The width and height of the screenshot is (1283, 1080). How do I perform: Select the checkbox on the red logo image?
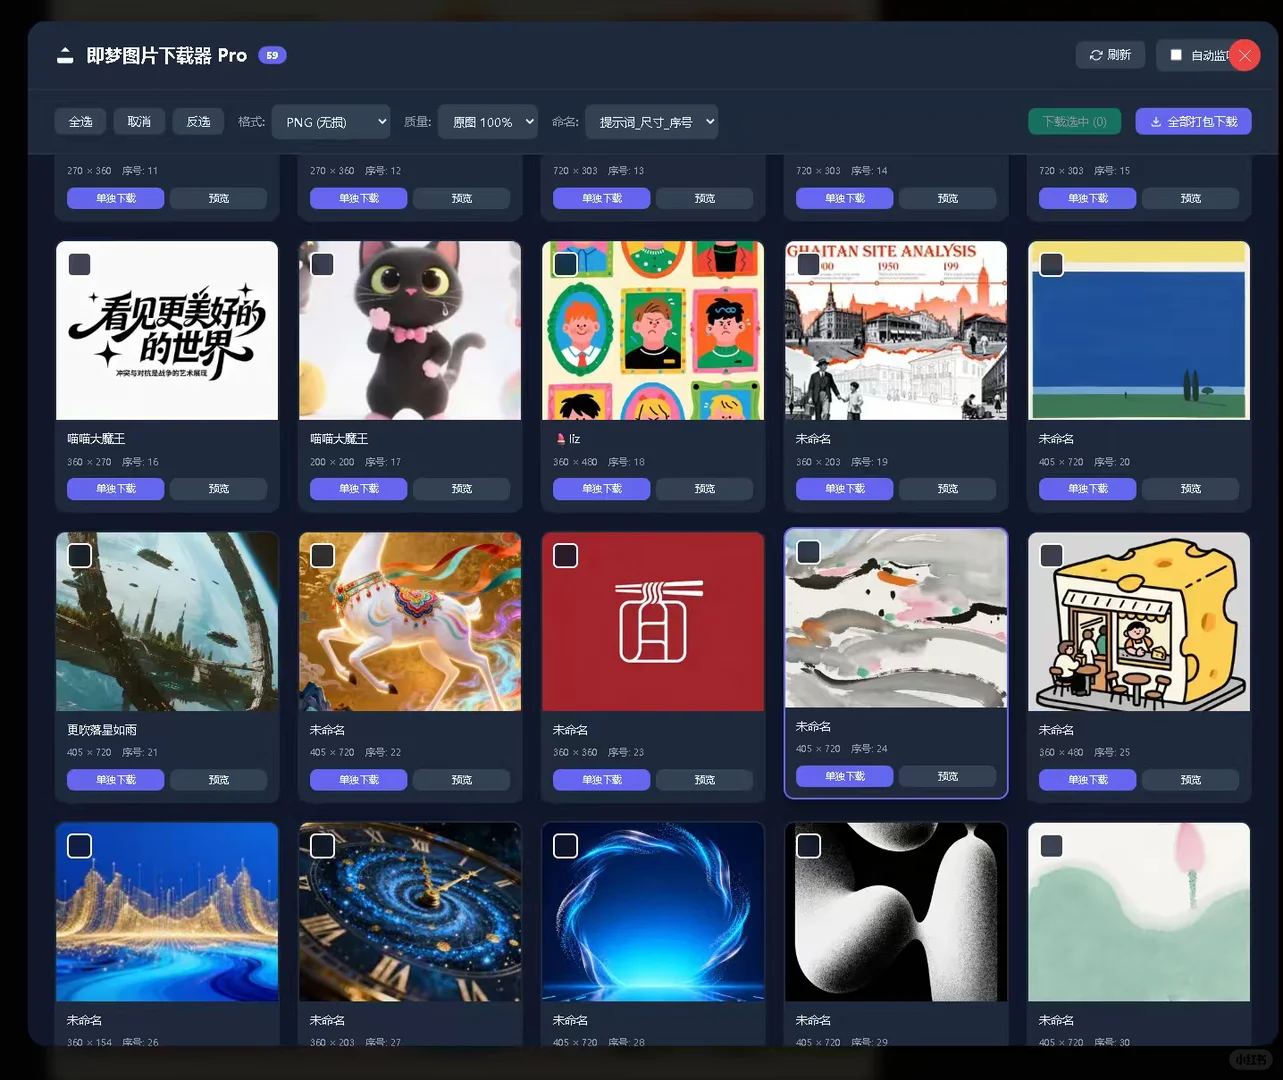tap(565, 555)
